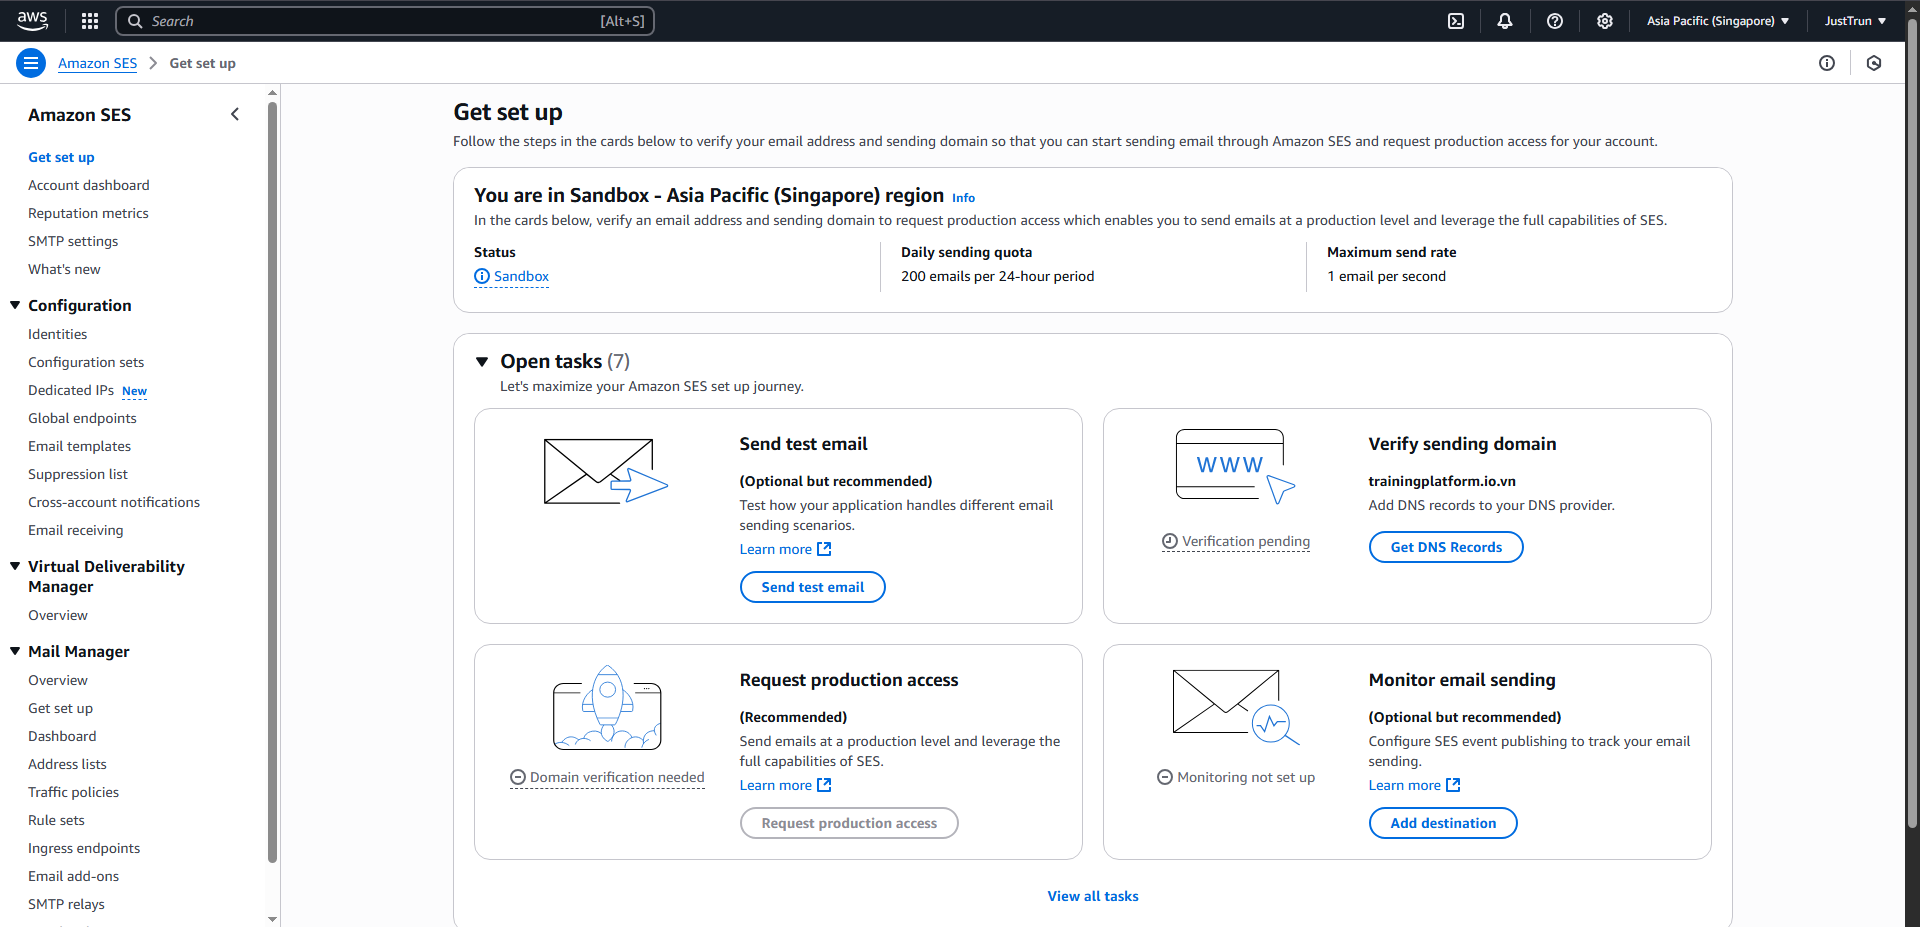
Task: Click the Get DNS Records button
Action: (x=1446, y=547)
